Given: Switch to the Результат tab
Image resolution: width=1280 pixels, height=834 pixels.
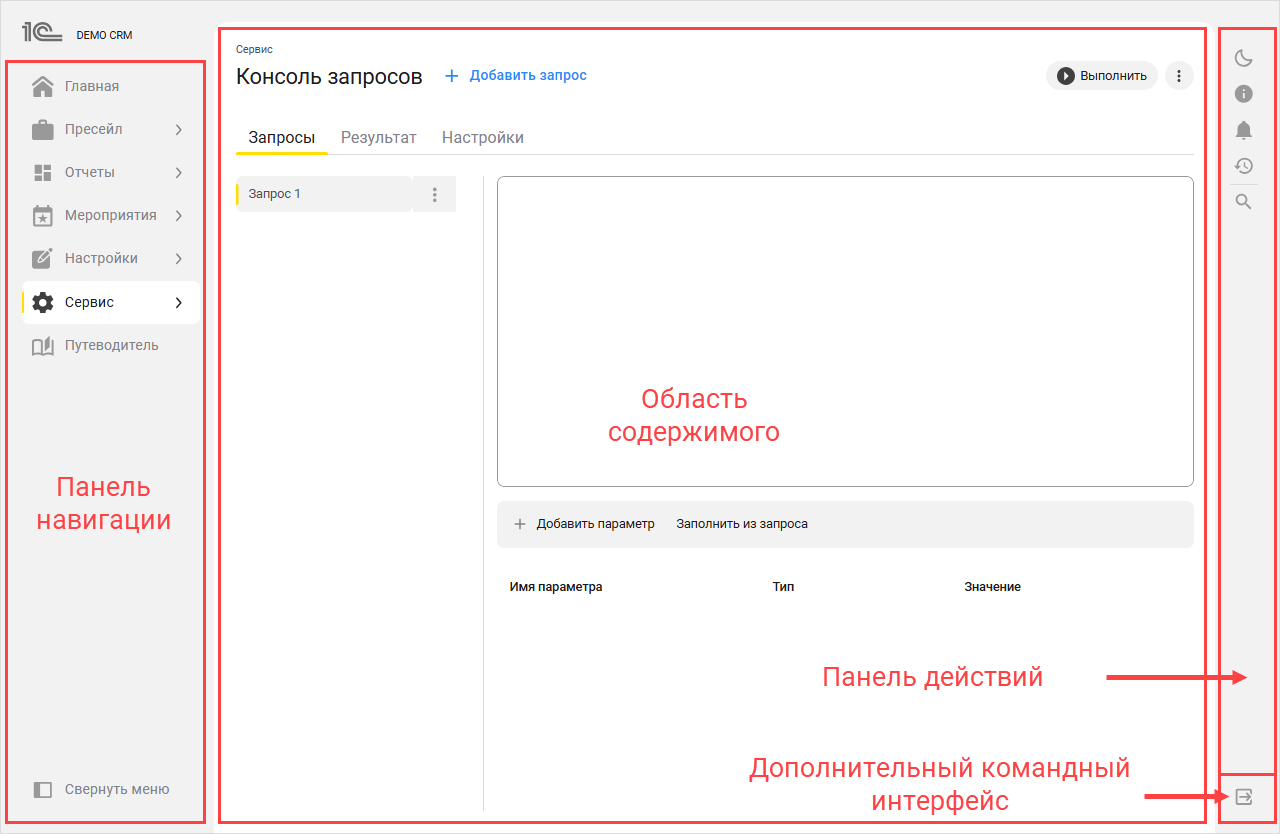Looking at the screenshot, I should [378, 138].
